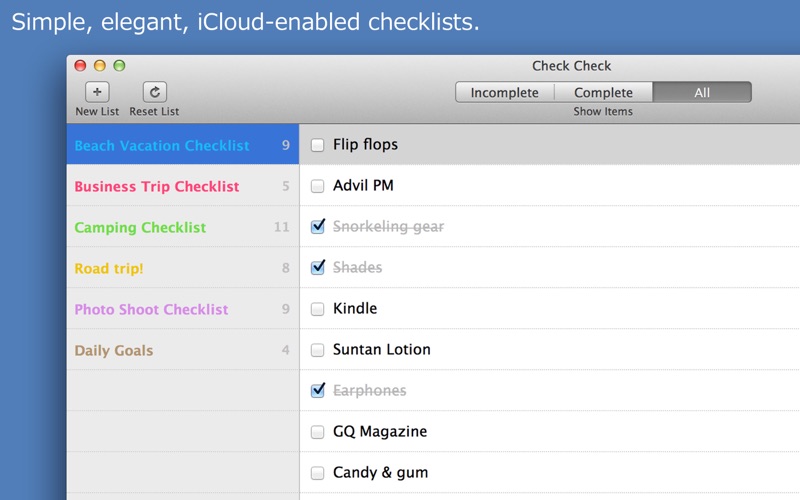The width and height of the screenshot is (800, 500).
Task: Switch to Complete items filter
Action: (x=603, y=92)
